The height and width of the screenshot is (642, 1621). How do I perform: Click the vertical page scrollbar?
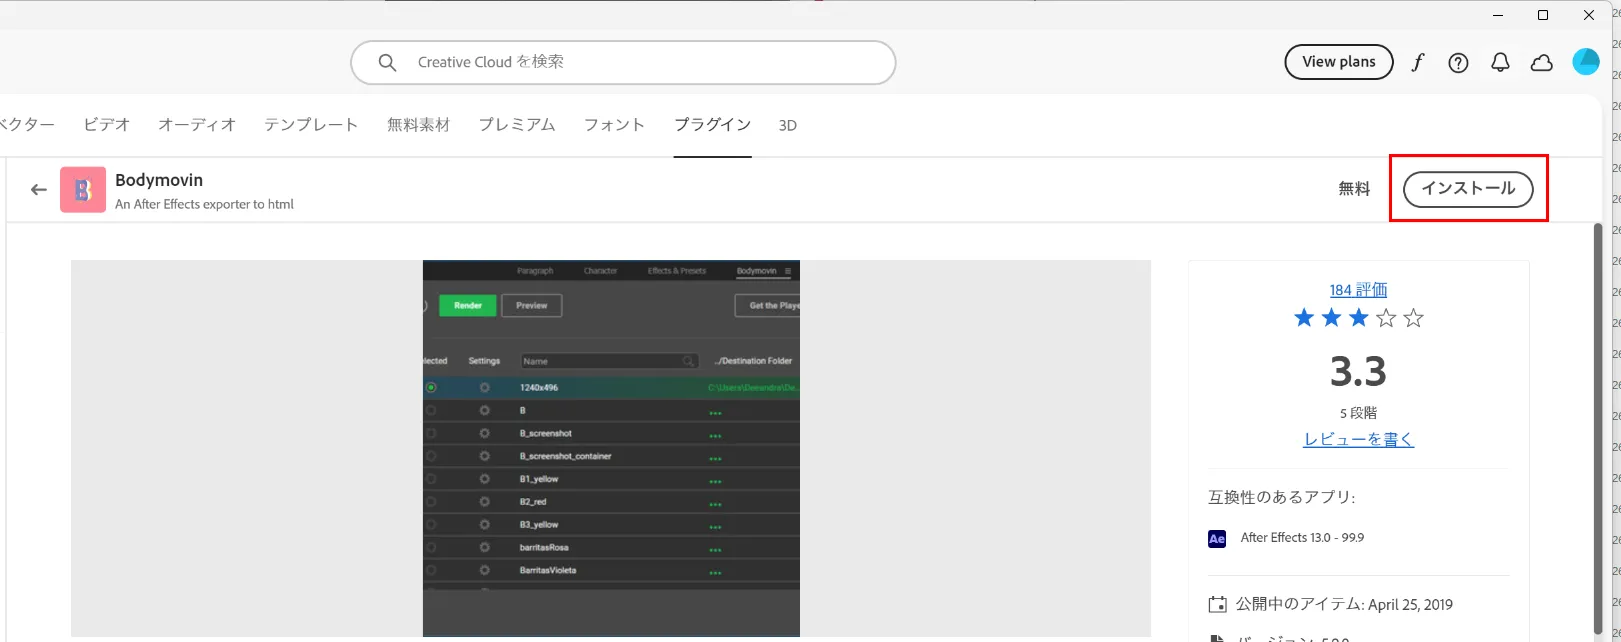[x=1597, y=420]
